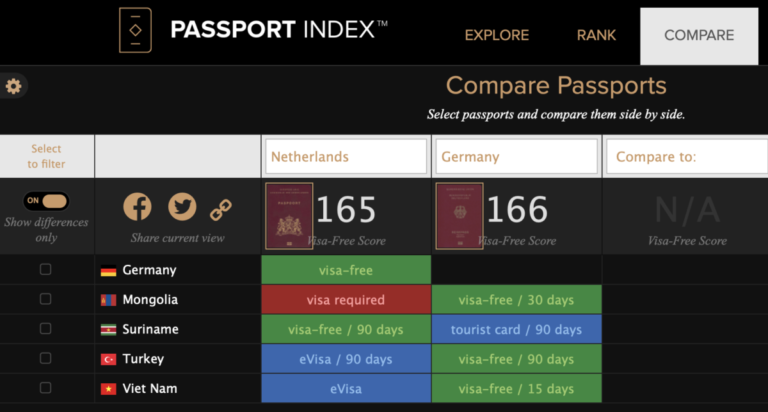The width and height of the screenshot is (768, 412).
Task: Copy link with the chain icon
Action: (x=220, y=209)
